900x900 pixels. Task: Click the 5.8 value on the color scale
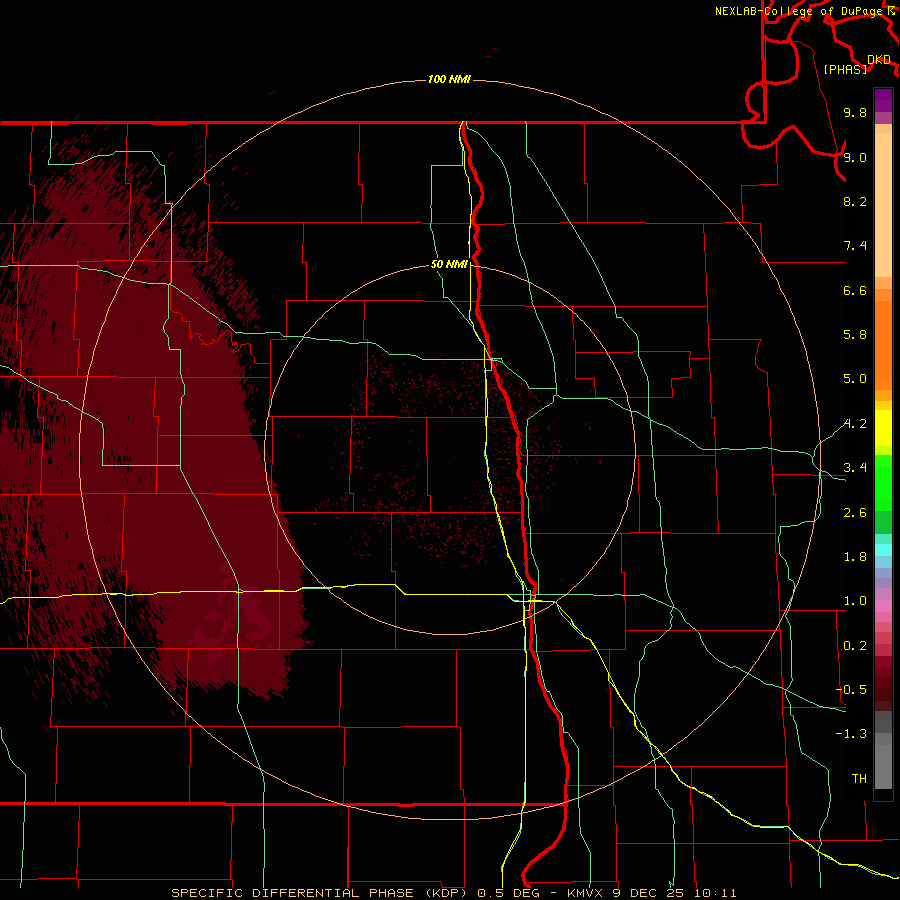pos(855,335)
